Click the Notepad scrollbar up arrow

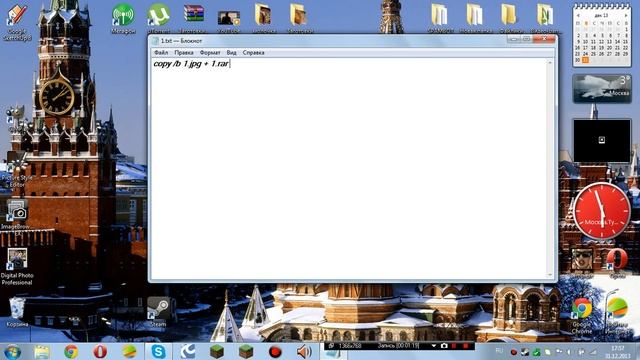pyautogui.click(x=550, y=62)
